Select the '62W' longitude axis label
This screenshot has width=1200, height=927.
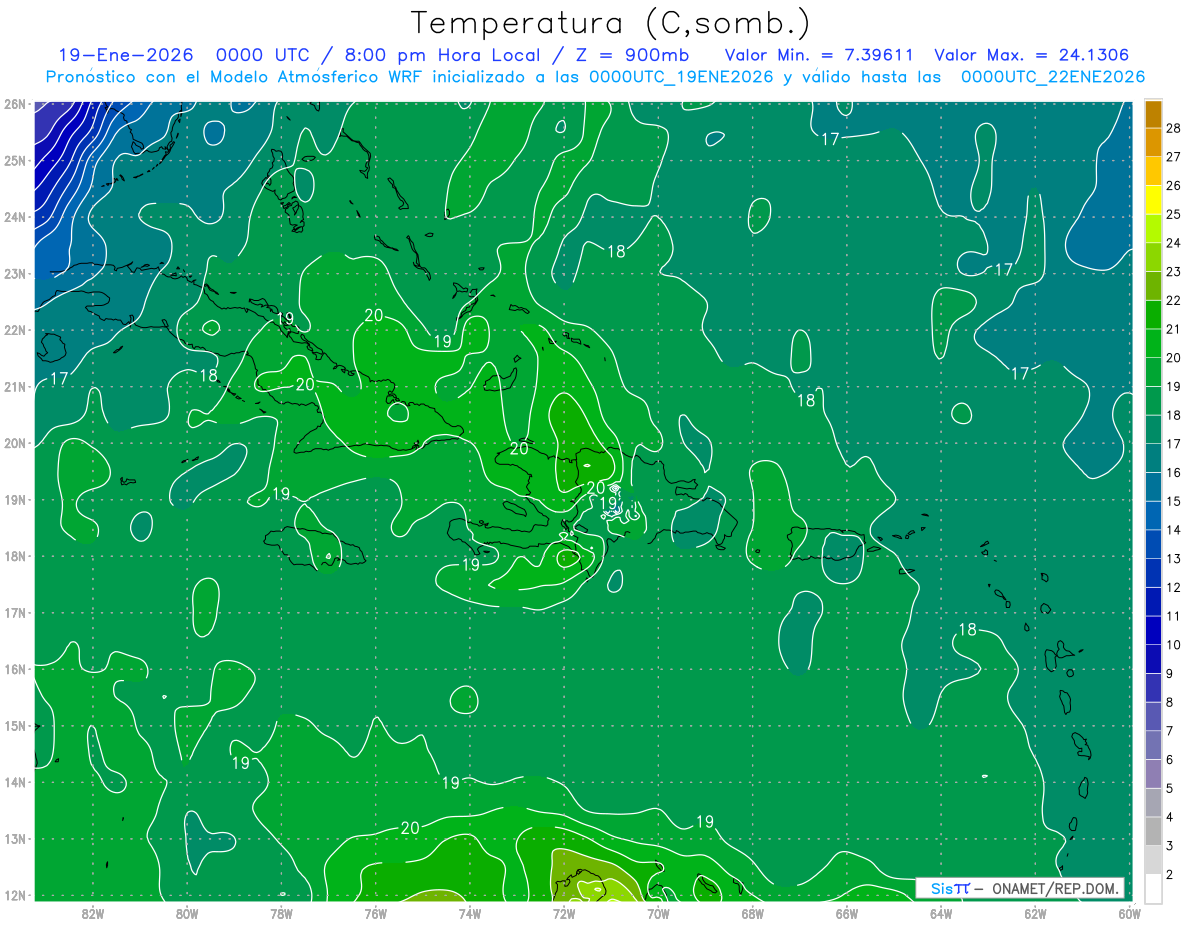1035,913
